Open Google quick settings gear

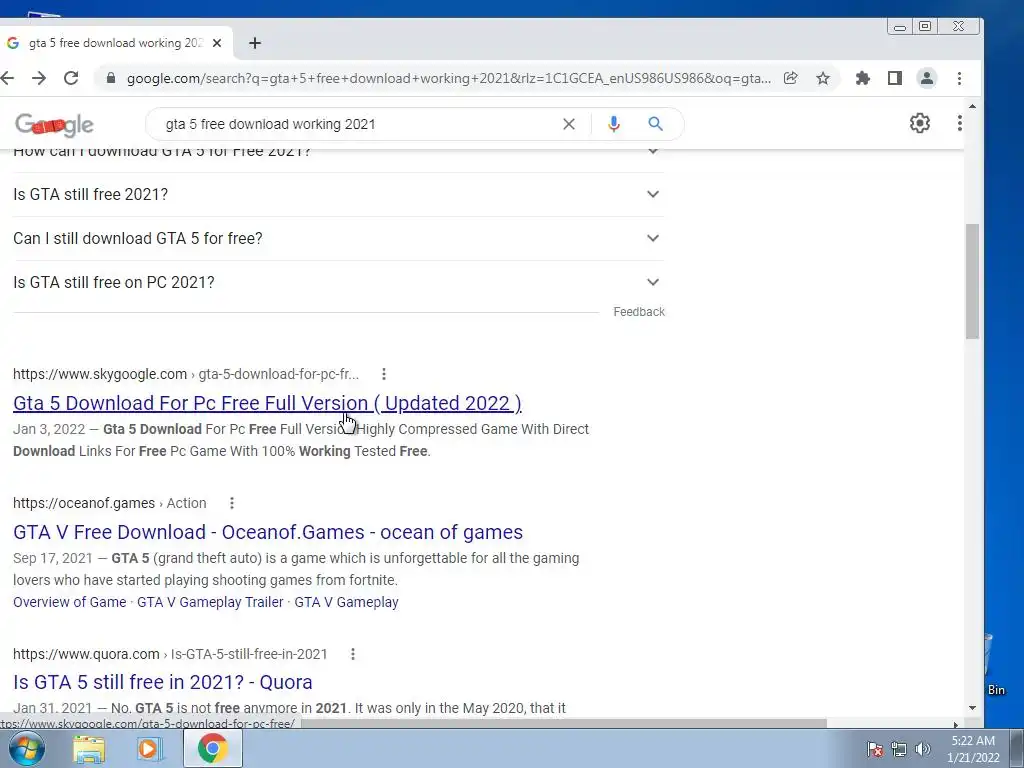(x=920, y=123)
